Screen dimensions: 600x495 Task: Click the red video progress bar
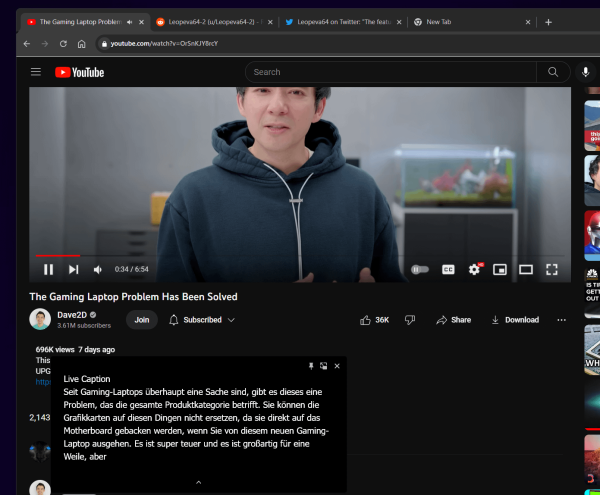coord(58,256)
